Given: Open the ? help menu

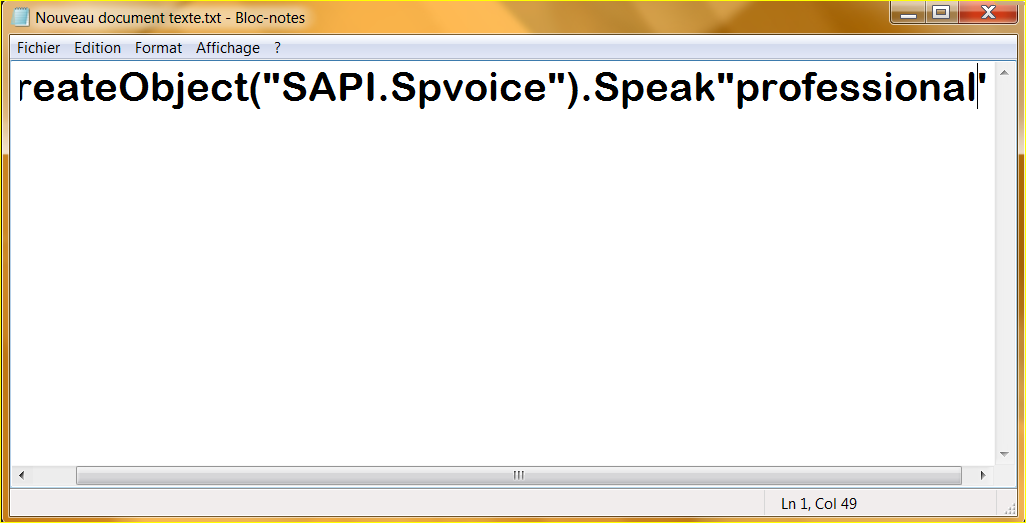Looking at the screenshot, I should (x=277, y=48).
